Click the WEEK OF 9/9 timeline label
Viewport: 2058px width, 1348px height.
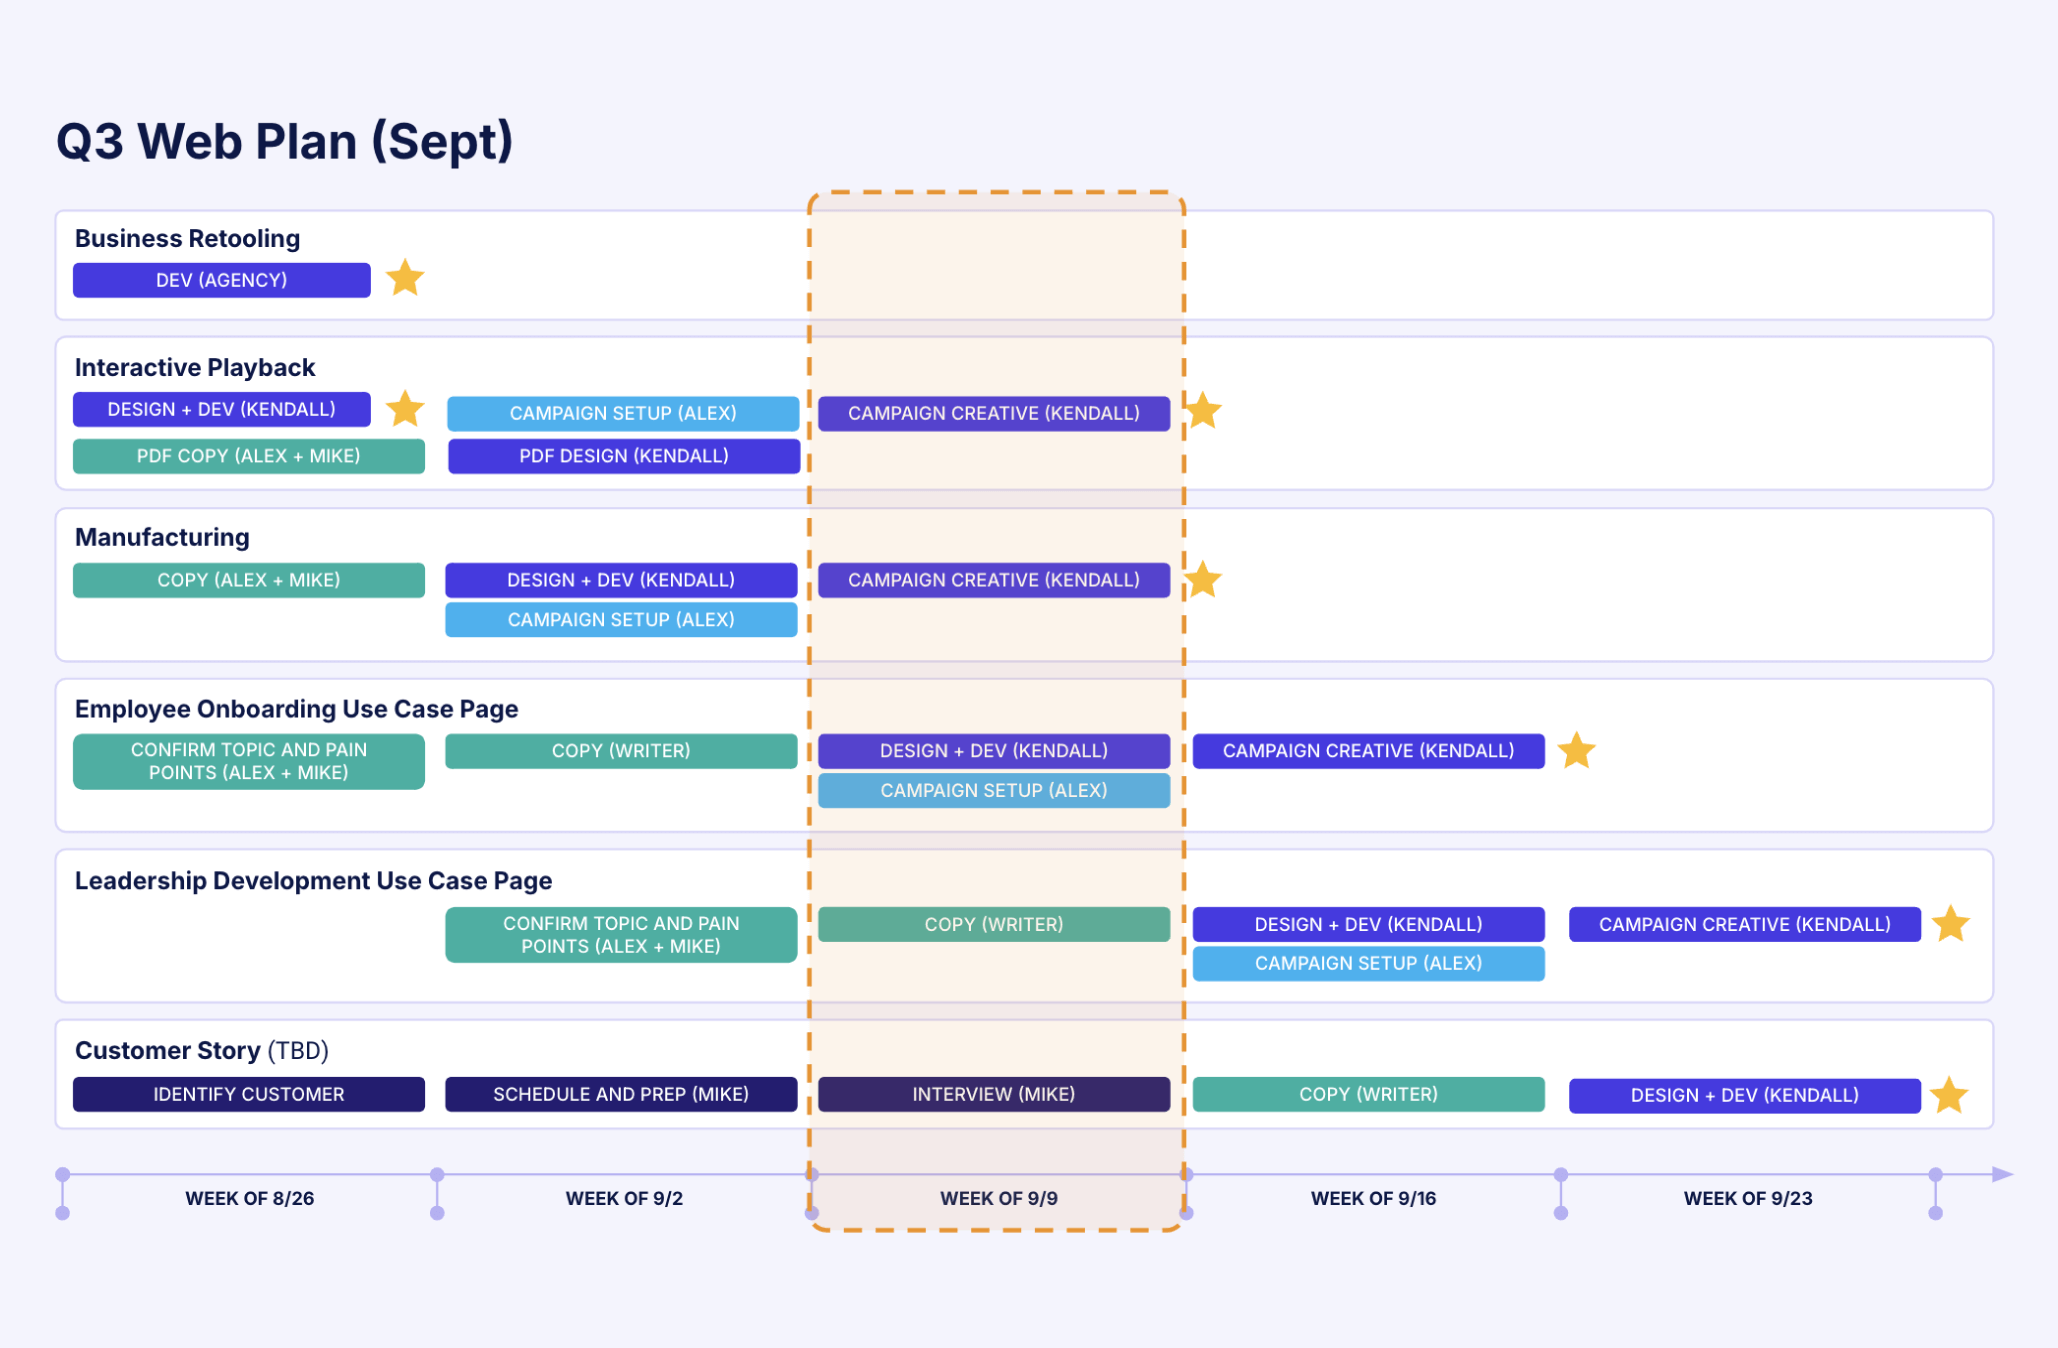click(998, 1198)
